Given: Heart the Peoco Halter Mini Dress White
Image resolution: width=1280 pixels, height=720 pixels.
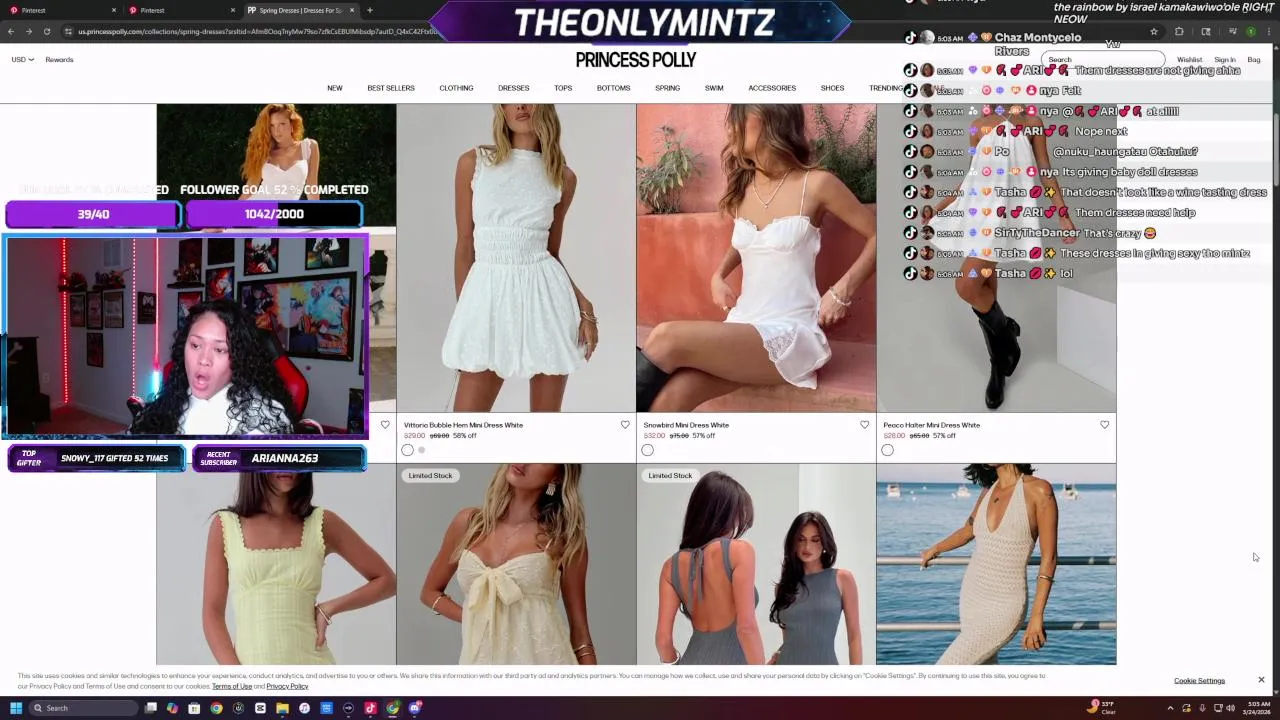Looking at the screenshot, I should (1105, 425).
